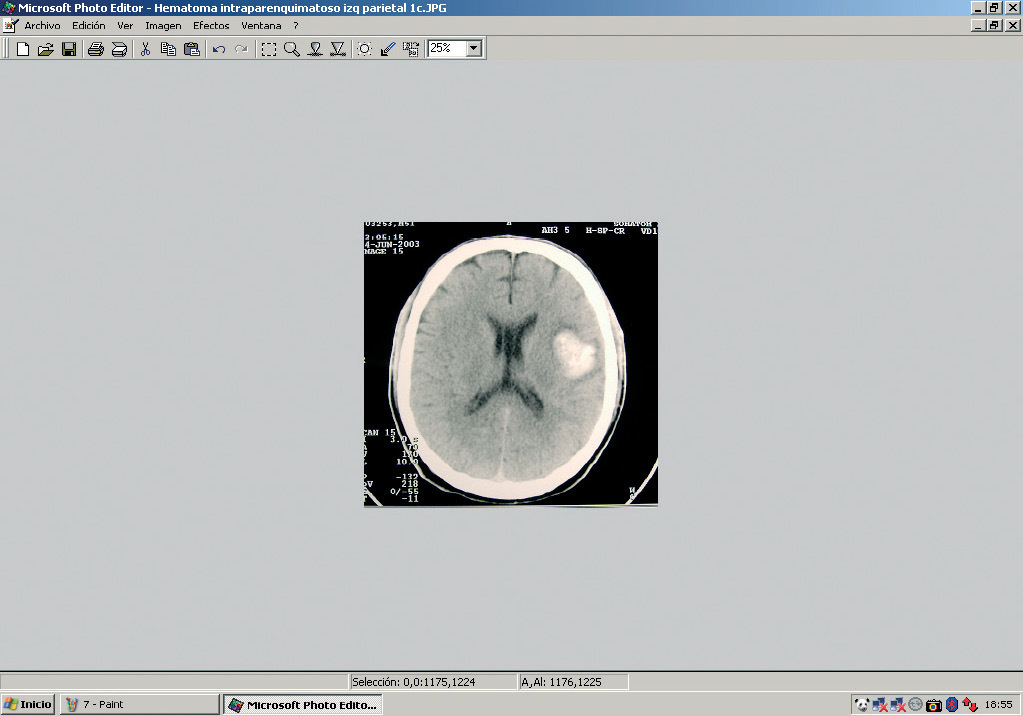Create a new image with the New icon

coord(22,49)
